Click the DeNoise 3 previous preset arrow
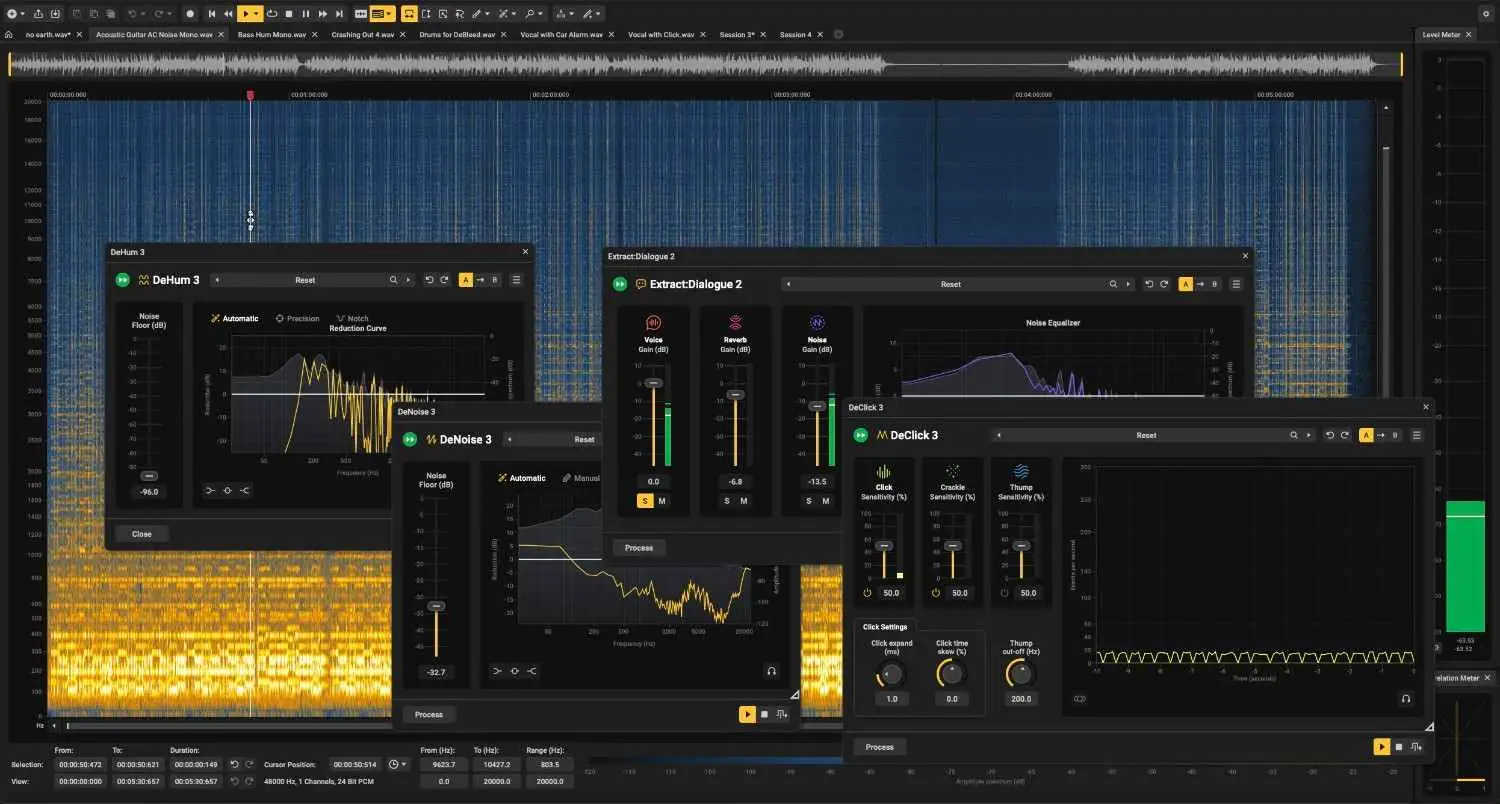The image size is (1500, 804). coord(510,439)
